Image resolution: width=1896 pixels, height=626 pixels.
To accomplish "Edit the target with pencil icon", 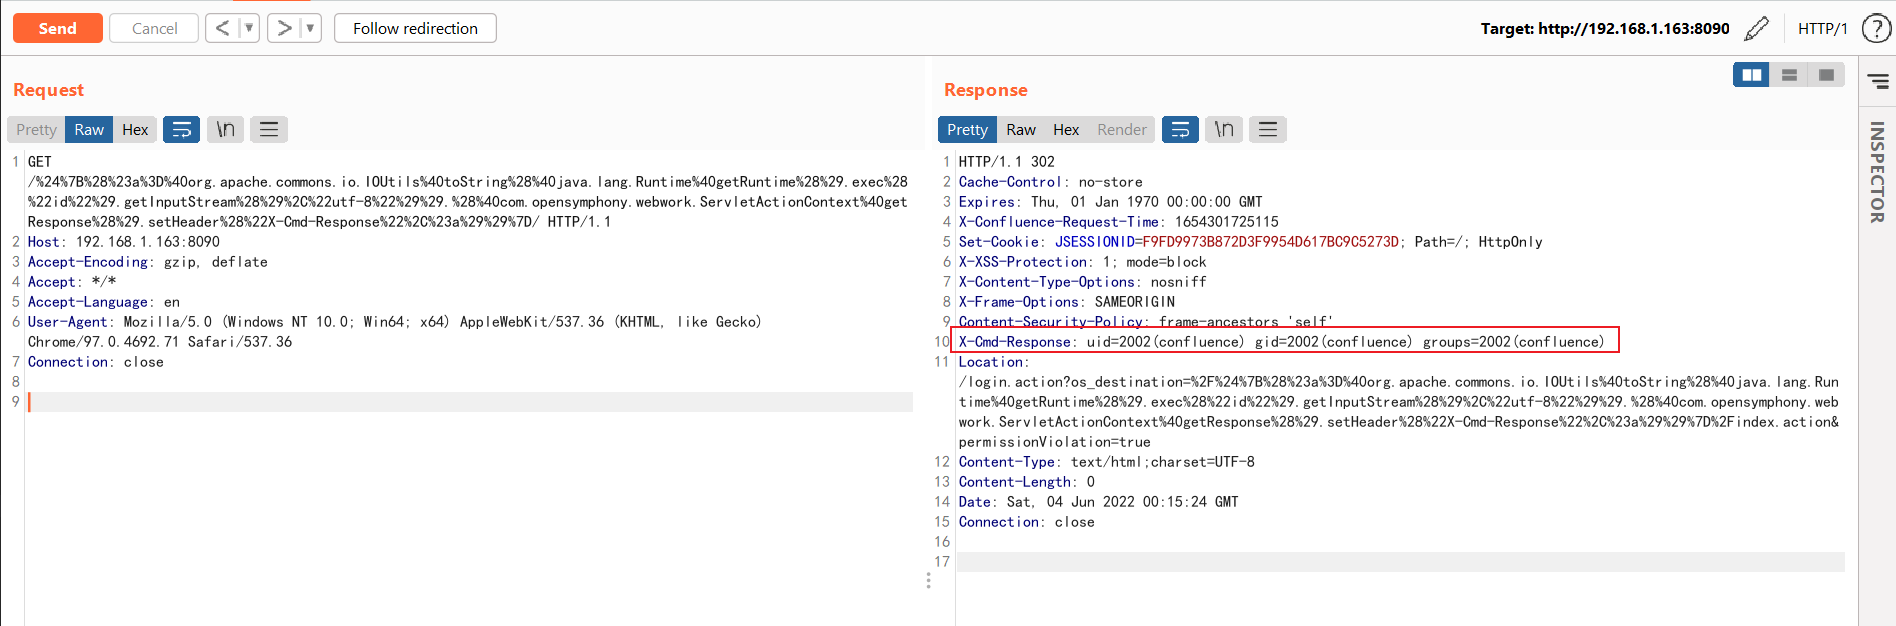I will tap(1756, 28).
